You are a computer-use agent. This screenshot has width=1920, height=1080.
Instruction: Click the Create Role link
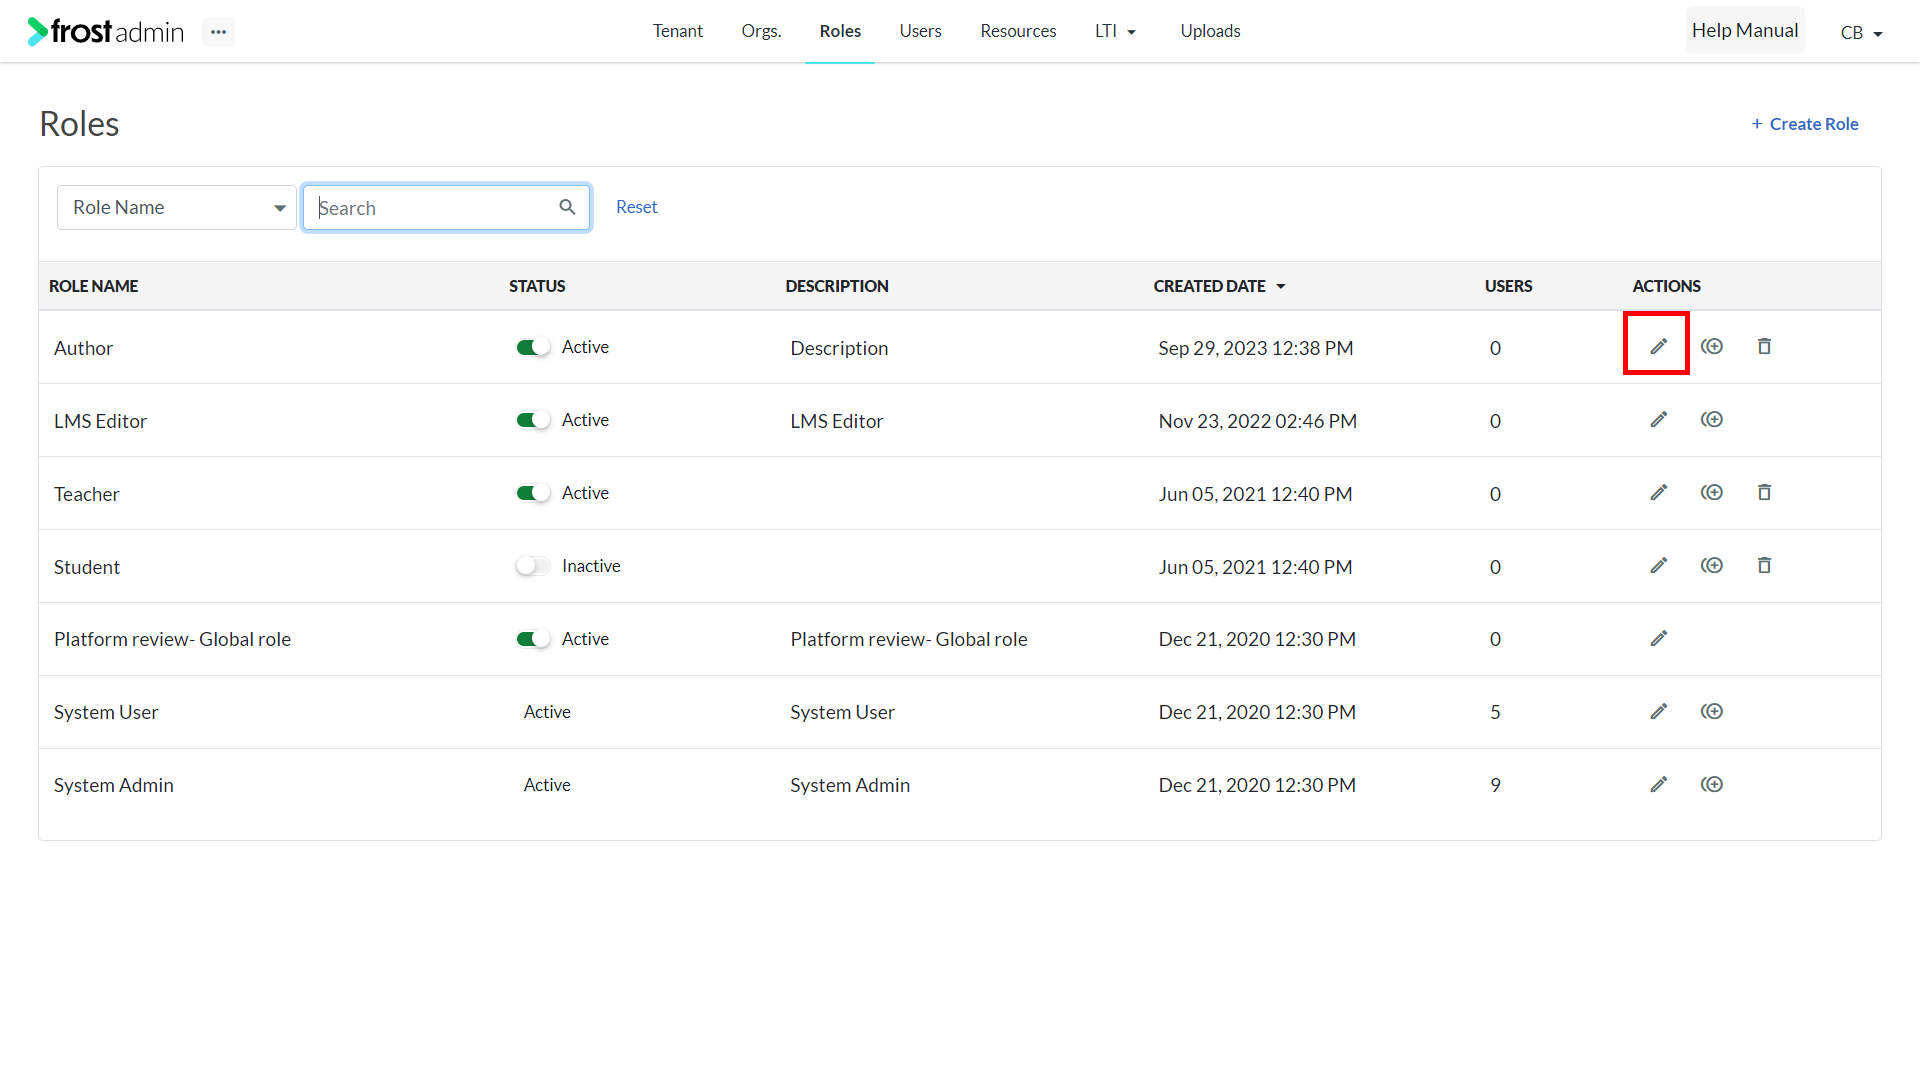pos(1805,124)
